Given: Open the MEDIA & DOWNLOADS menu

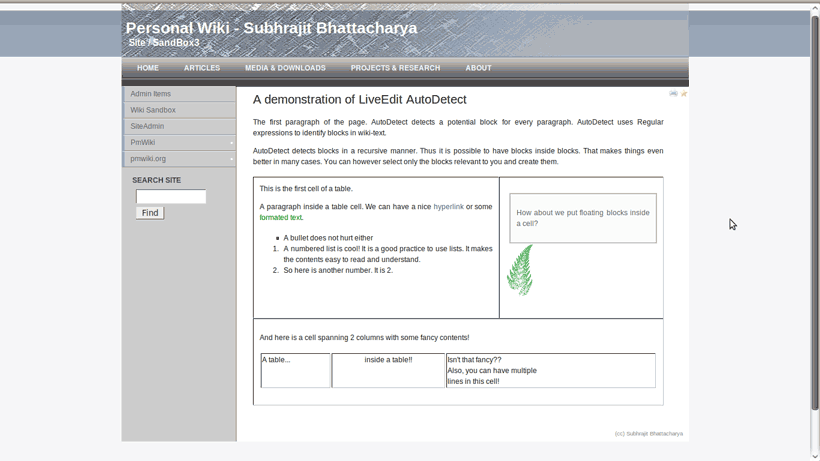Looking at the screenshot, I should tap(285, 68).
